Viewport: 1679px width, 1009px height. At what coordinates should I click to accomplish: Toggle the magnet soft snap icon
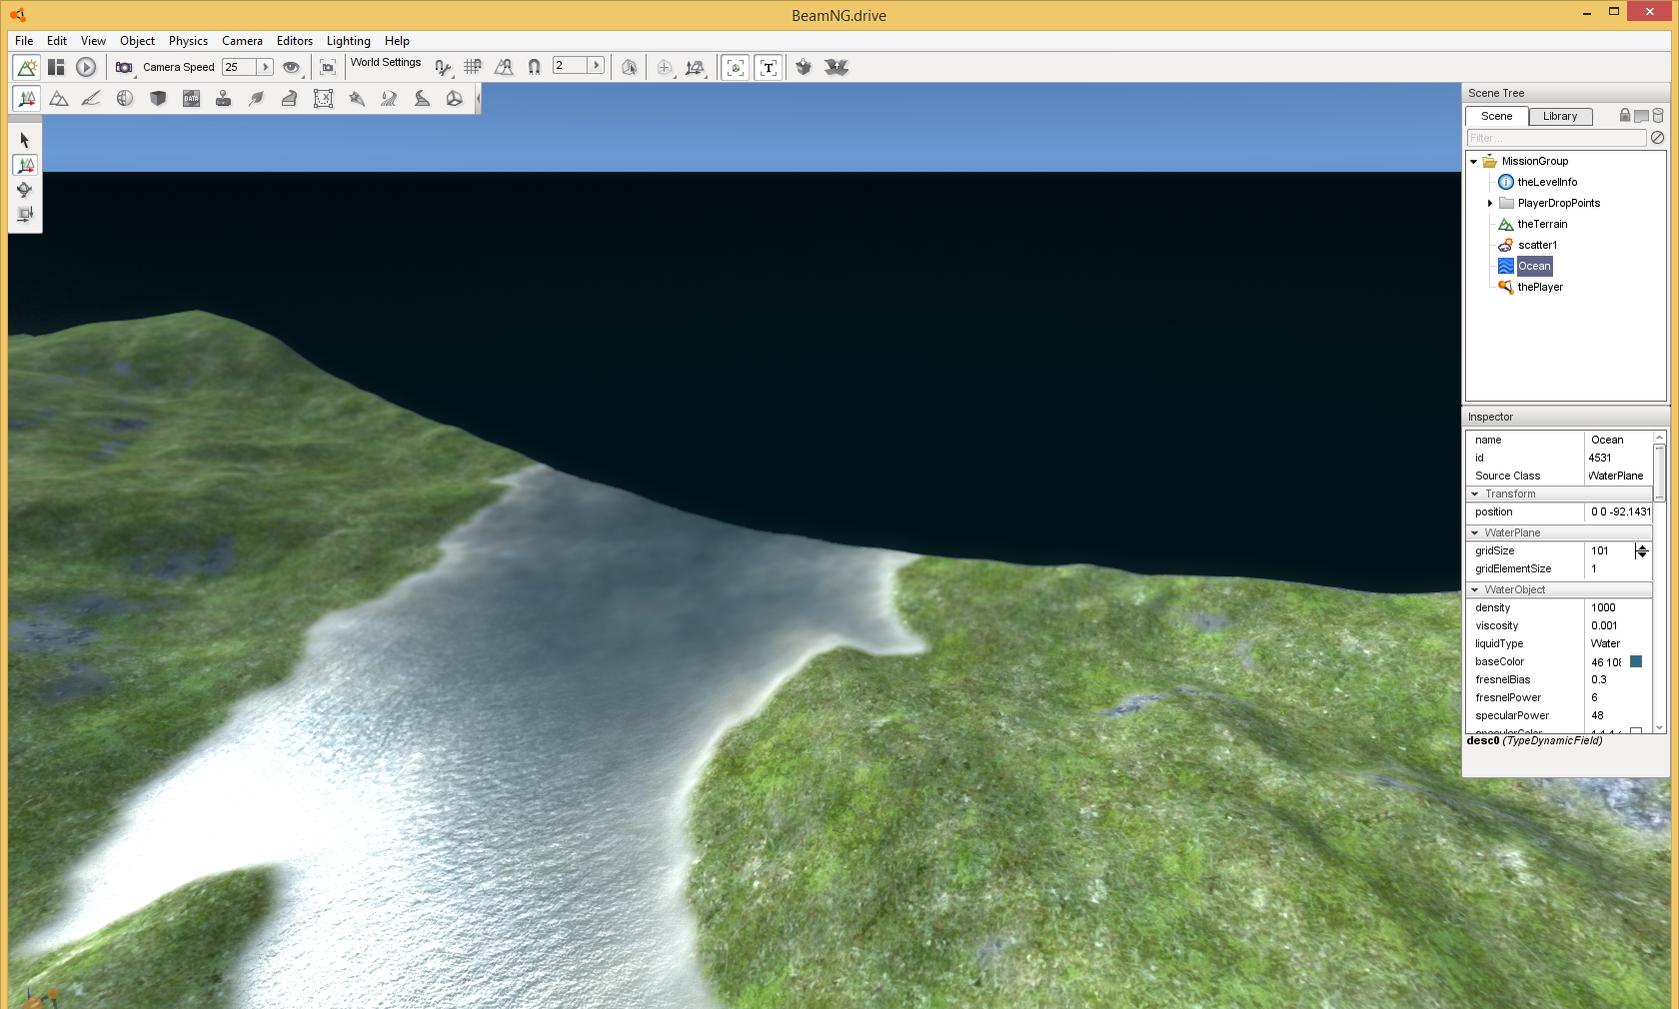[534, 67]
